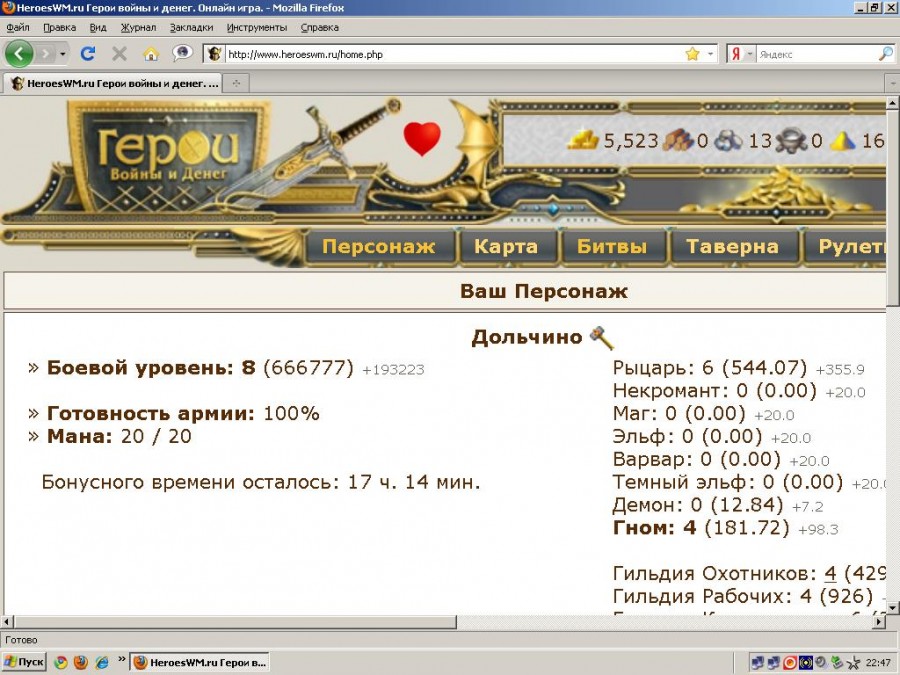
Task: Click the Гильдия Охотников level 4 link
Action: click(x=830, y=573)
